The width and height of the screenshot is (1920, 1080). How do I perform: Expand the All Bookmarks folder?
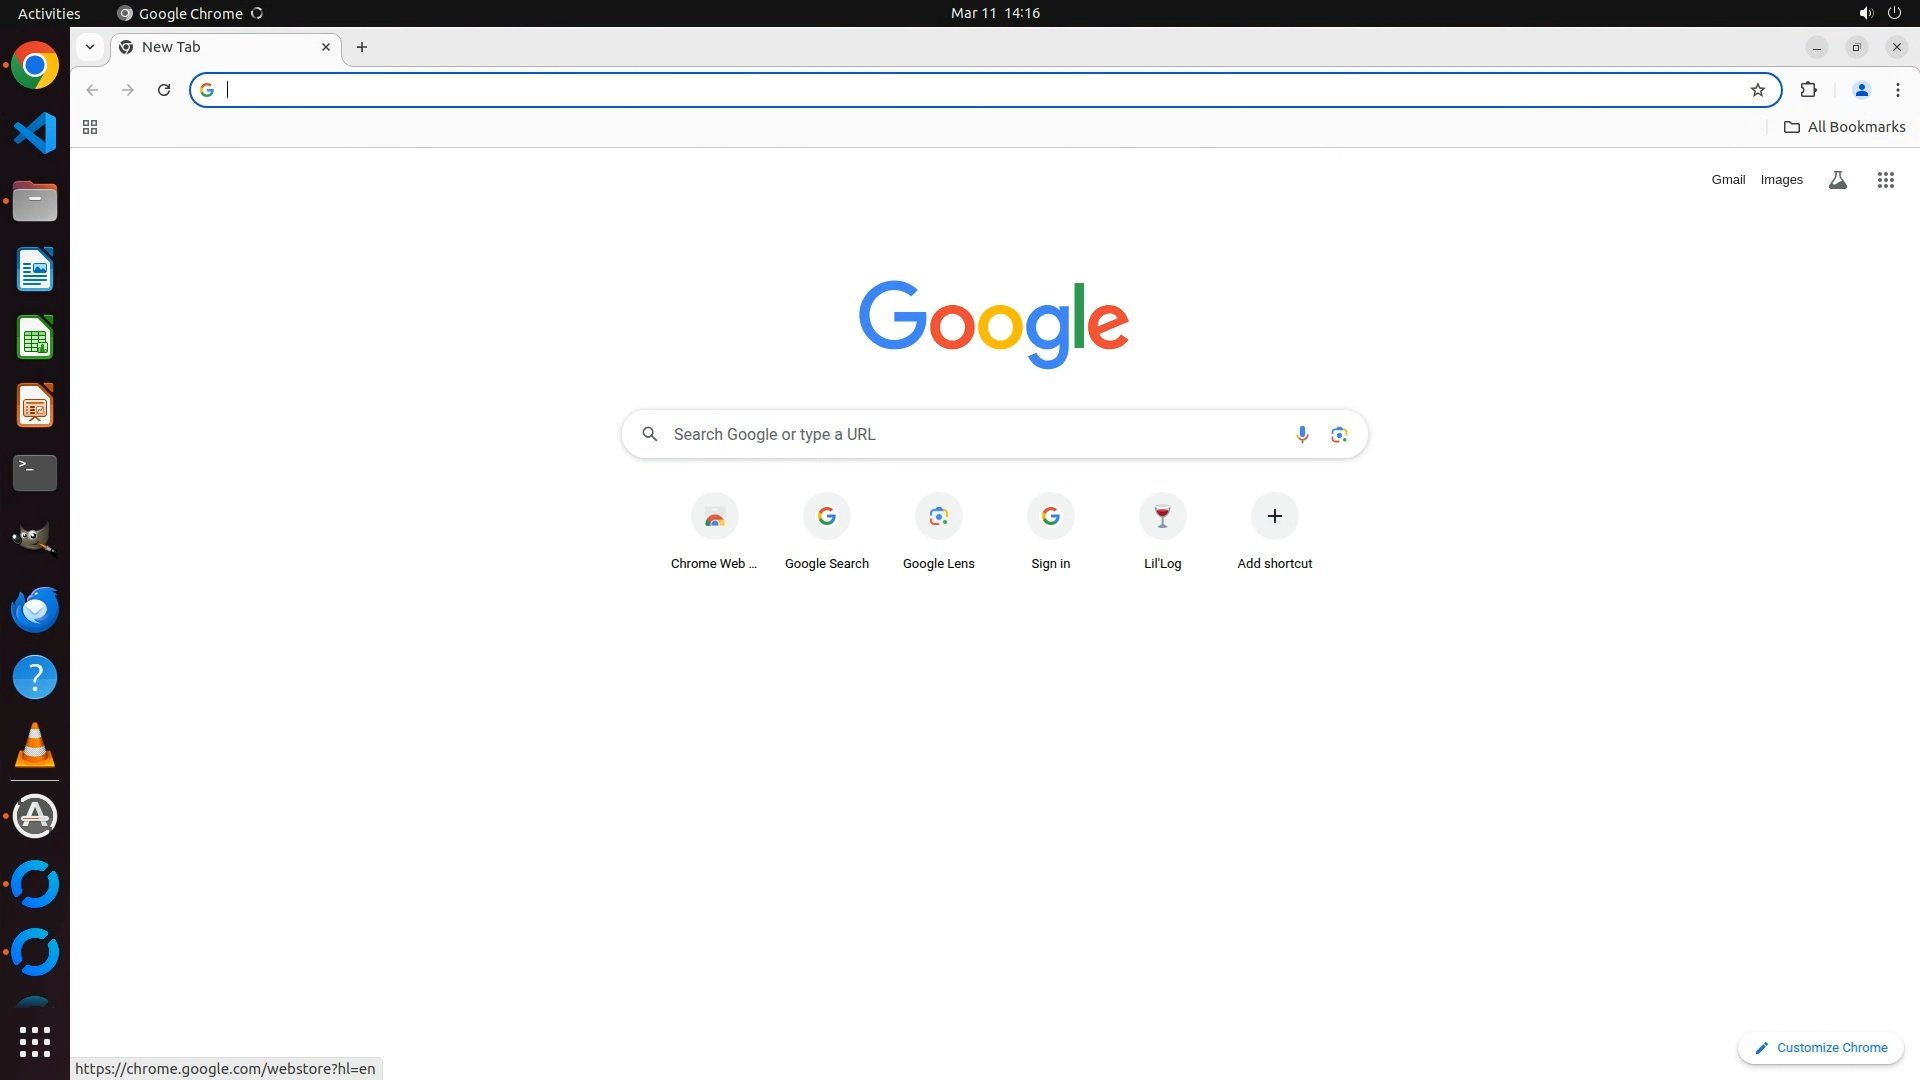click(1845, 127)
